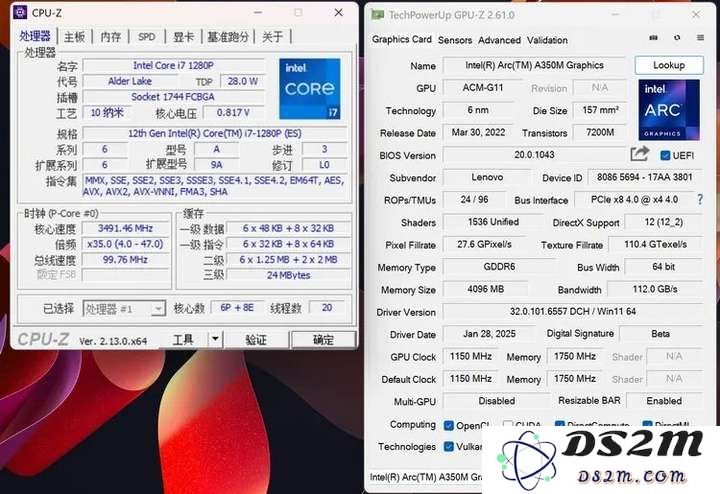Switch to the Sensors tab
The height and width of the screenshot is (494, 720).
[455, 40]
